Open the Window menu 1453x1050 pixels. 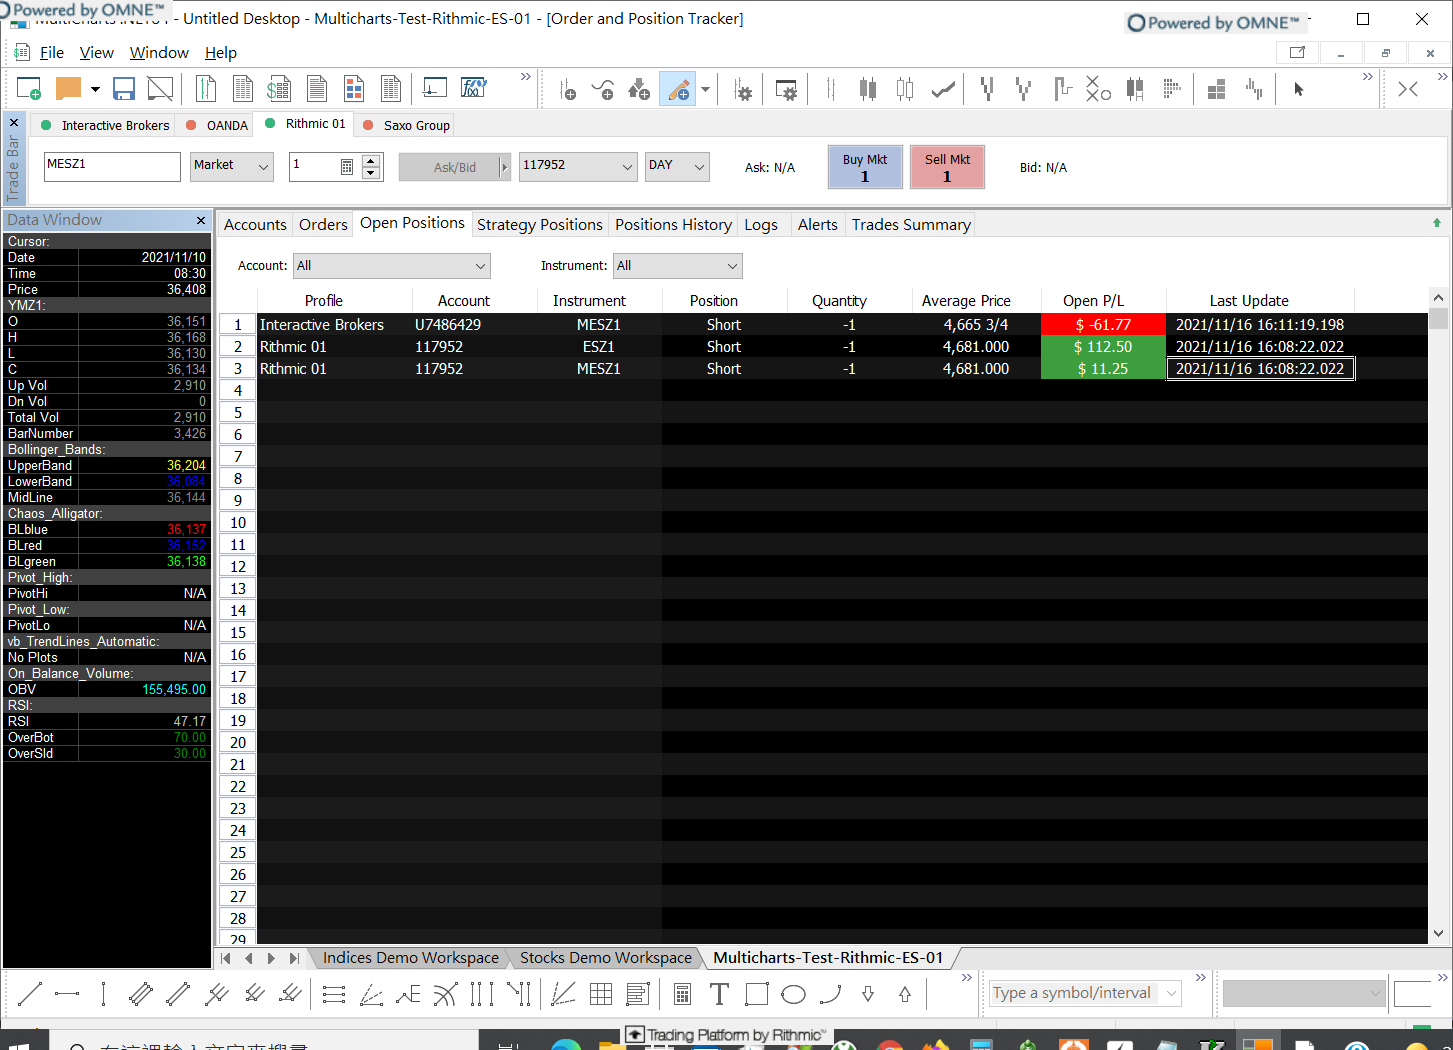[159, 53]
